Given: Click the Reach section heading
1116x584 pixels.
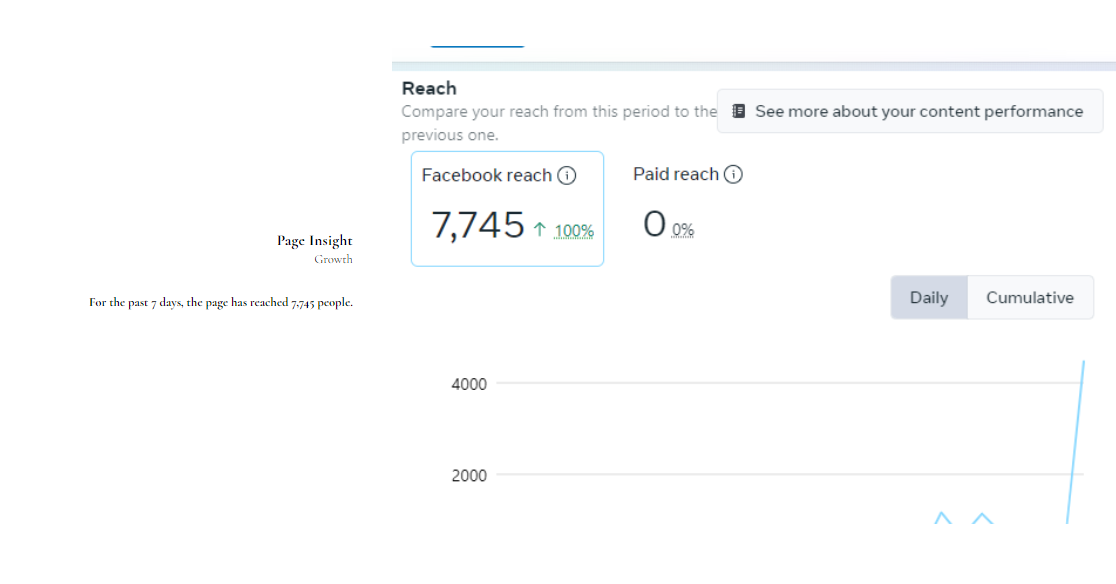Looking at the screenshot, I should (x=429, y=88).
